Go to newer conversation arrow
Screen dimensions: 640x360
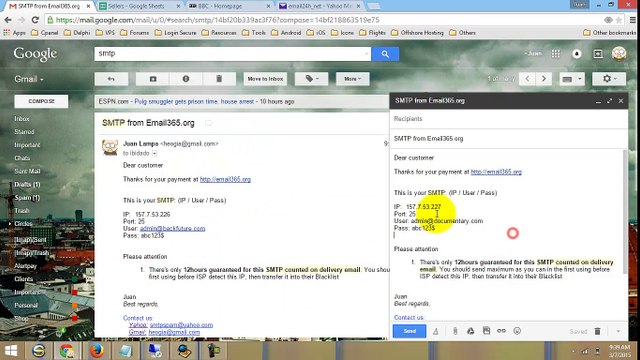point(527,79)
